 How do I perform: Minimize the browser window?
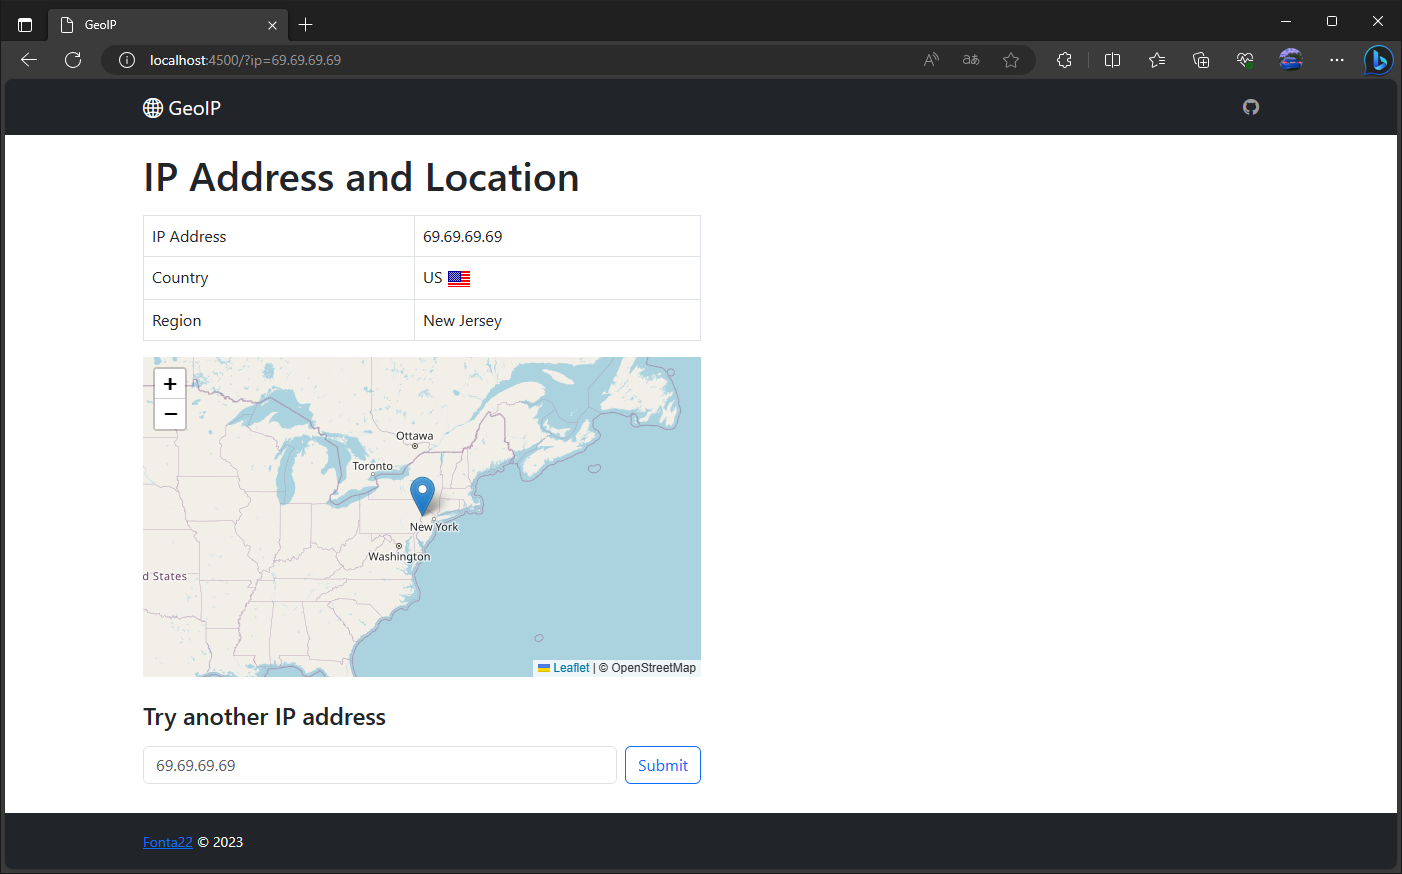click(1286, 21)
